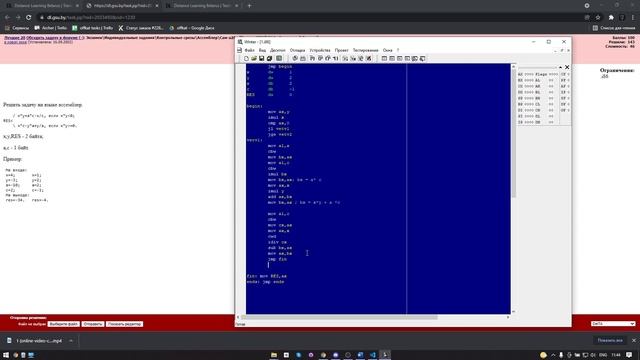Click the '?' help menu item
Screen dimensions: 640x360
(x=398, y=50)
